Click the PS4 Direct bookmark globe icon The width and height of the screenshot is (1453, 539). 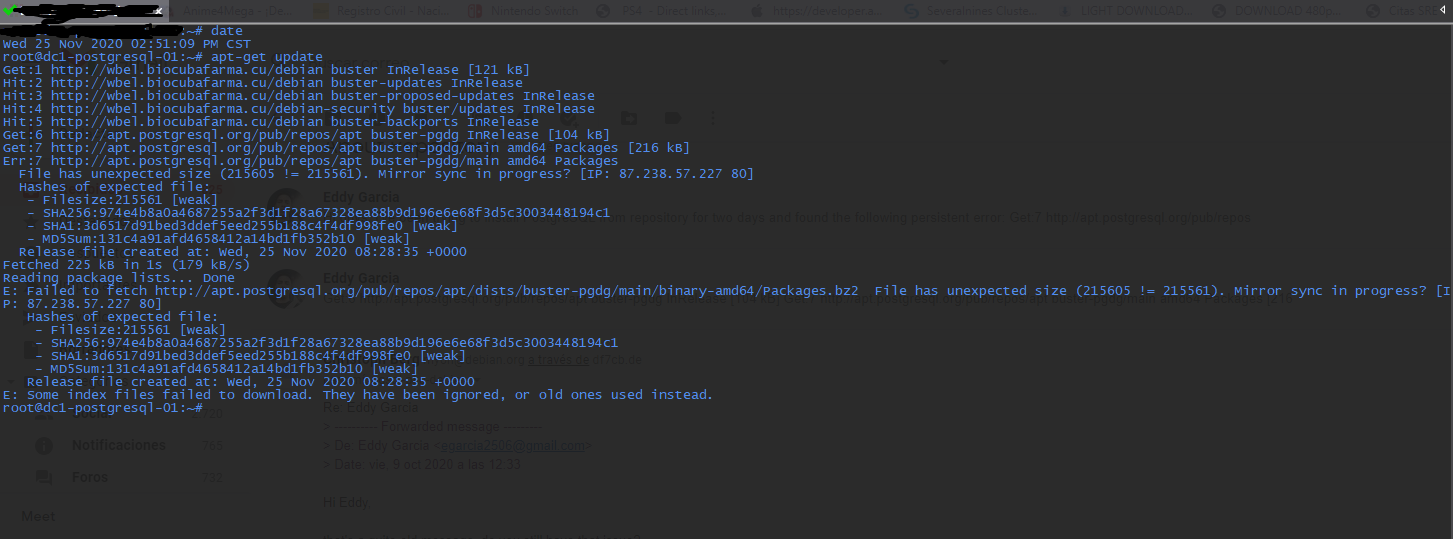pos(602,11)
